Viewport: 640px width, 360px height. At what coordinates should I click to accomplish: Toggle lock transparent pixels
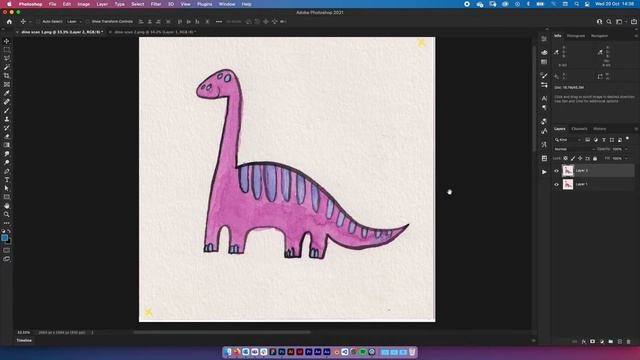point(566,158)
